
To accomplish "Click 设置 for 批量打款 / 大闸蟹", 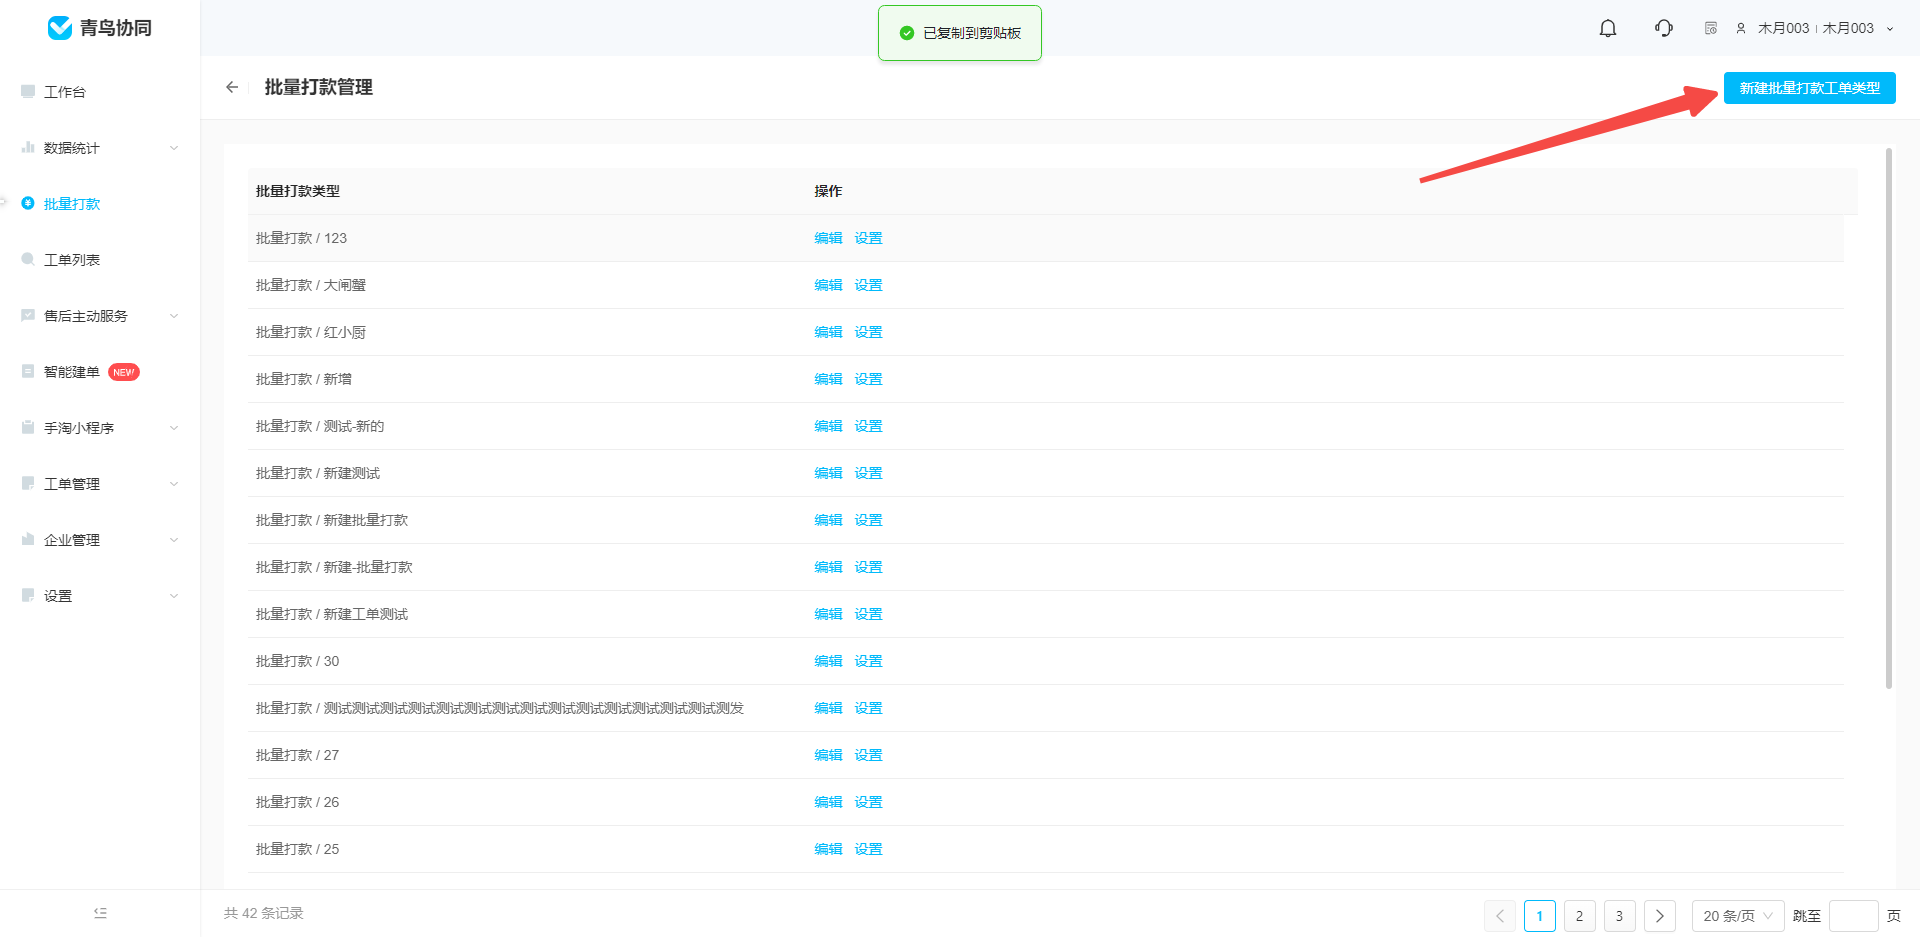I will 868,285.
